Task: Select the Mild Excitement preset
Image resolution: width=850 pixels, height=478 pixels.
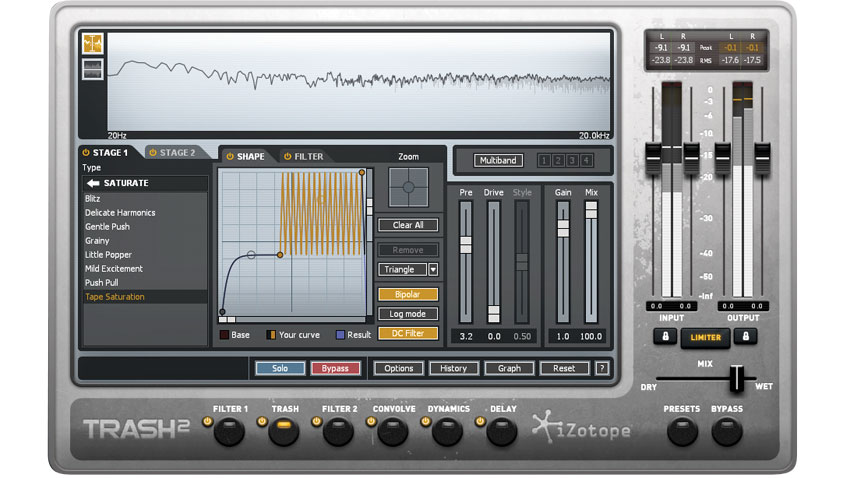Action: (145, 269)
